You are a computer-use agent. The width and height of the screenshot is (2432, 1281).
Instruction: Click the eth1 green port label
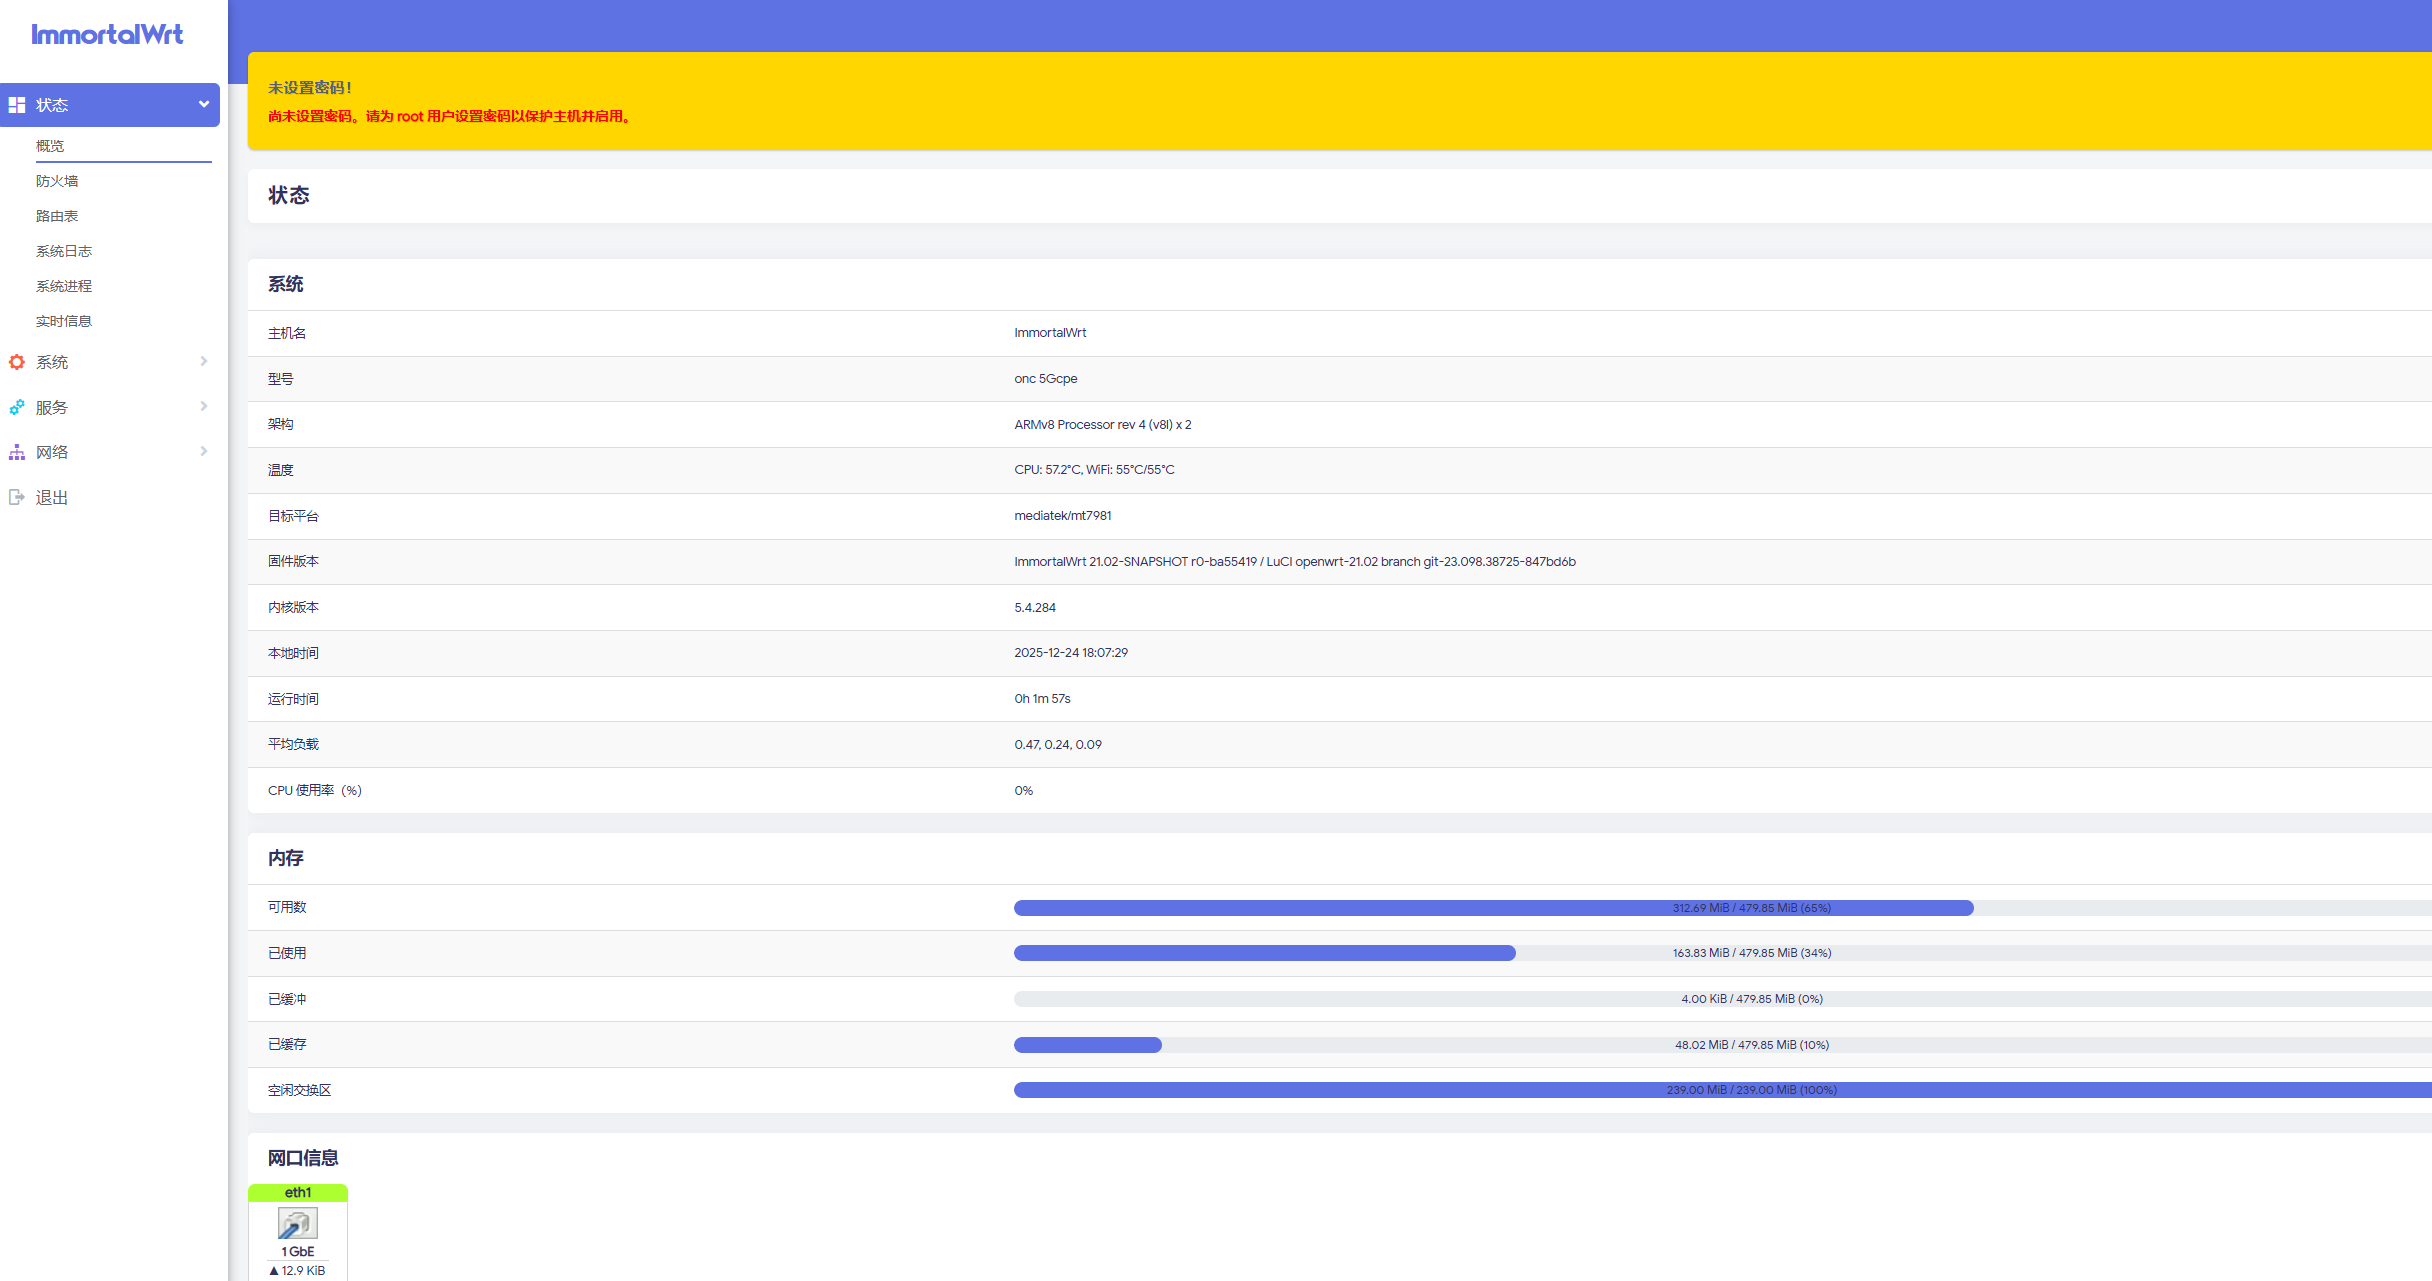click(298, 1192)
